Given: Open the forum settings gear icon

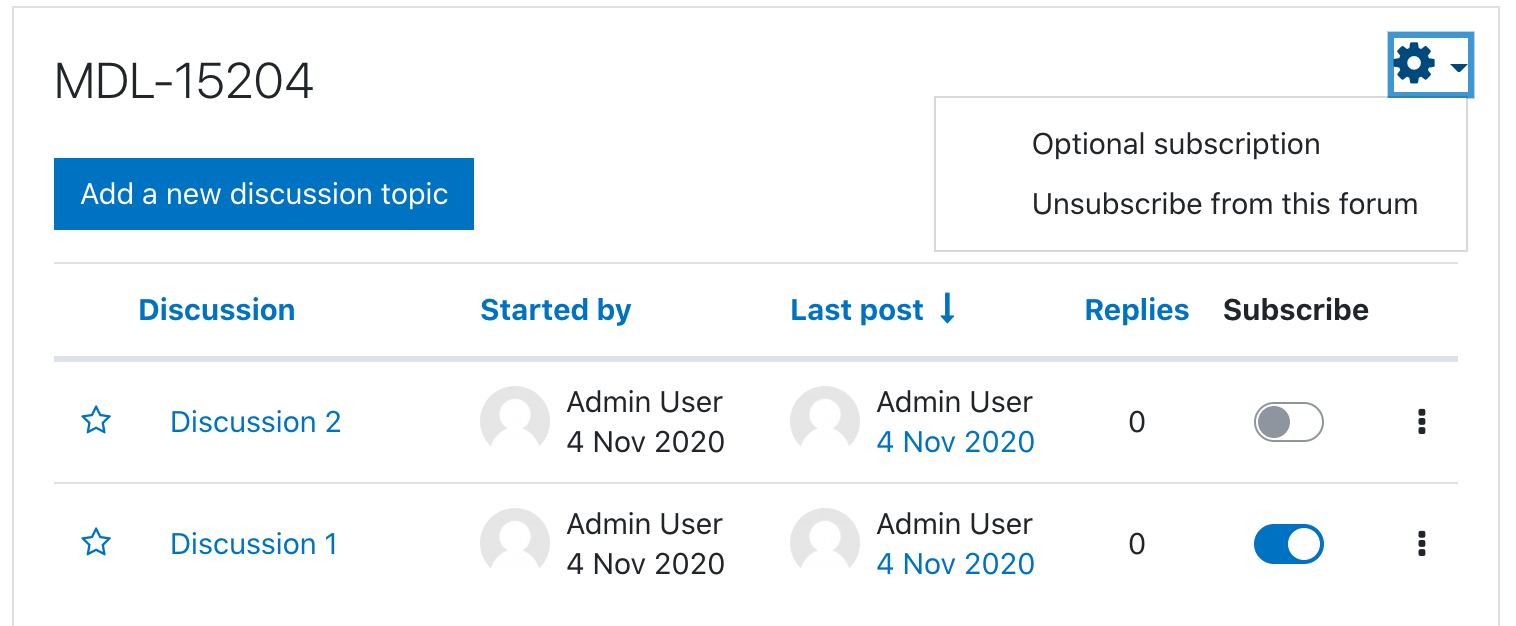Looking at the screenshot, I should point(1414,64).
